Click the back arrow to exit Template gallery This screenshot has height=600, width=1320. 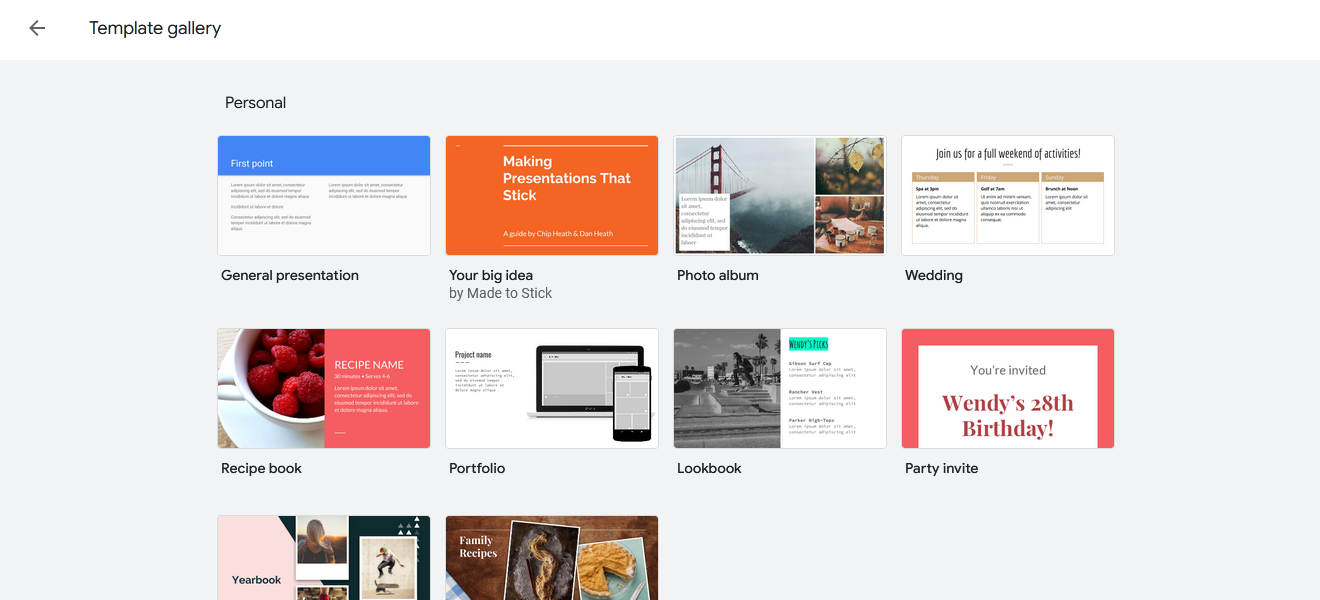click(x=37, y=28)
